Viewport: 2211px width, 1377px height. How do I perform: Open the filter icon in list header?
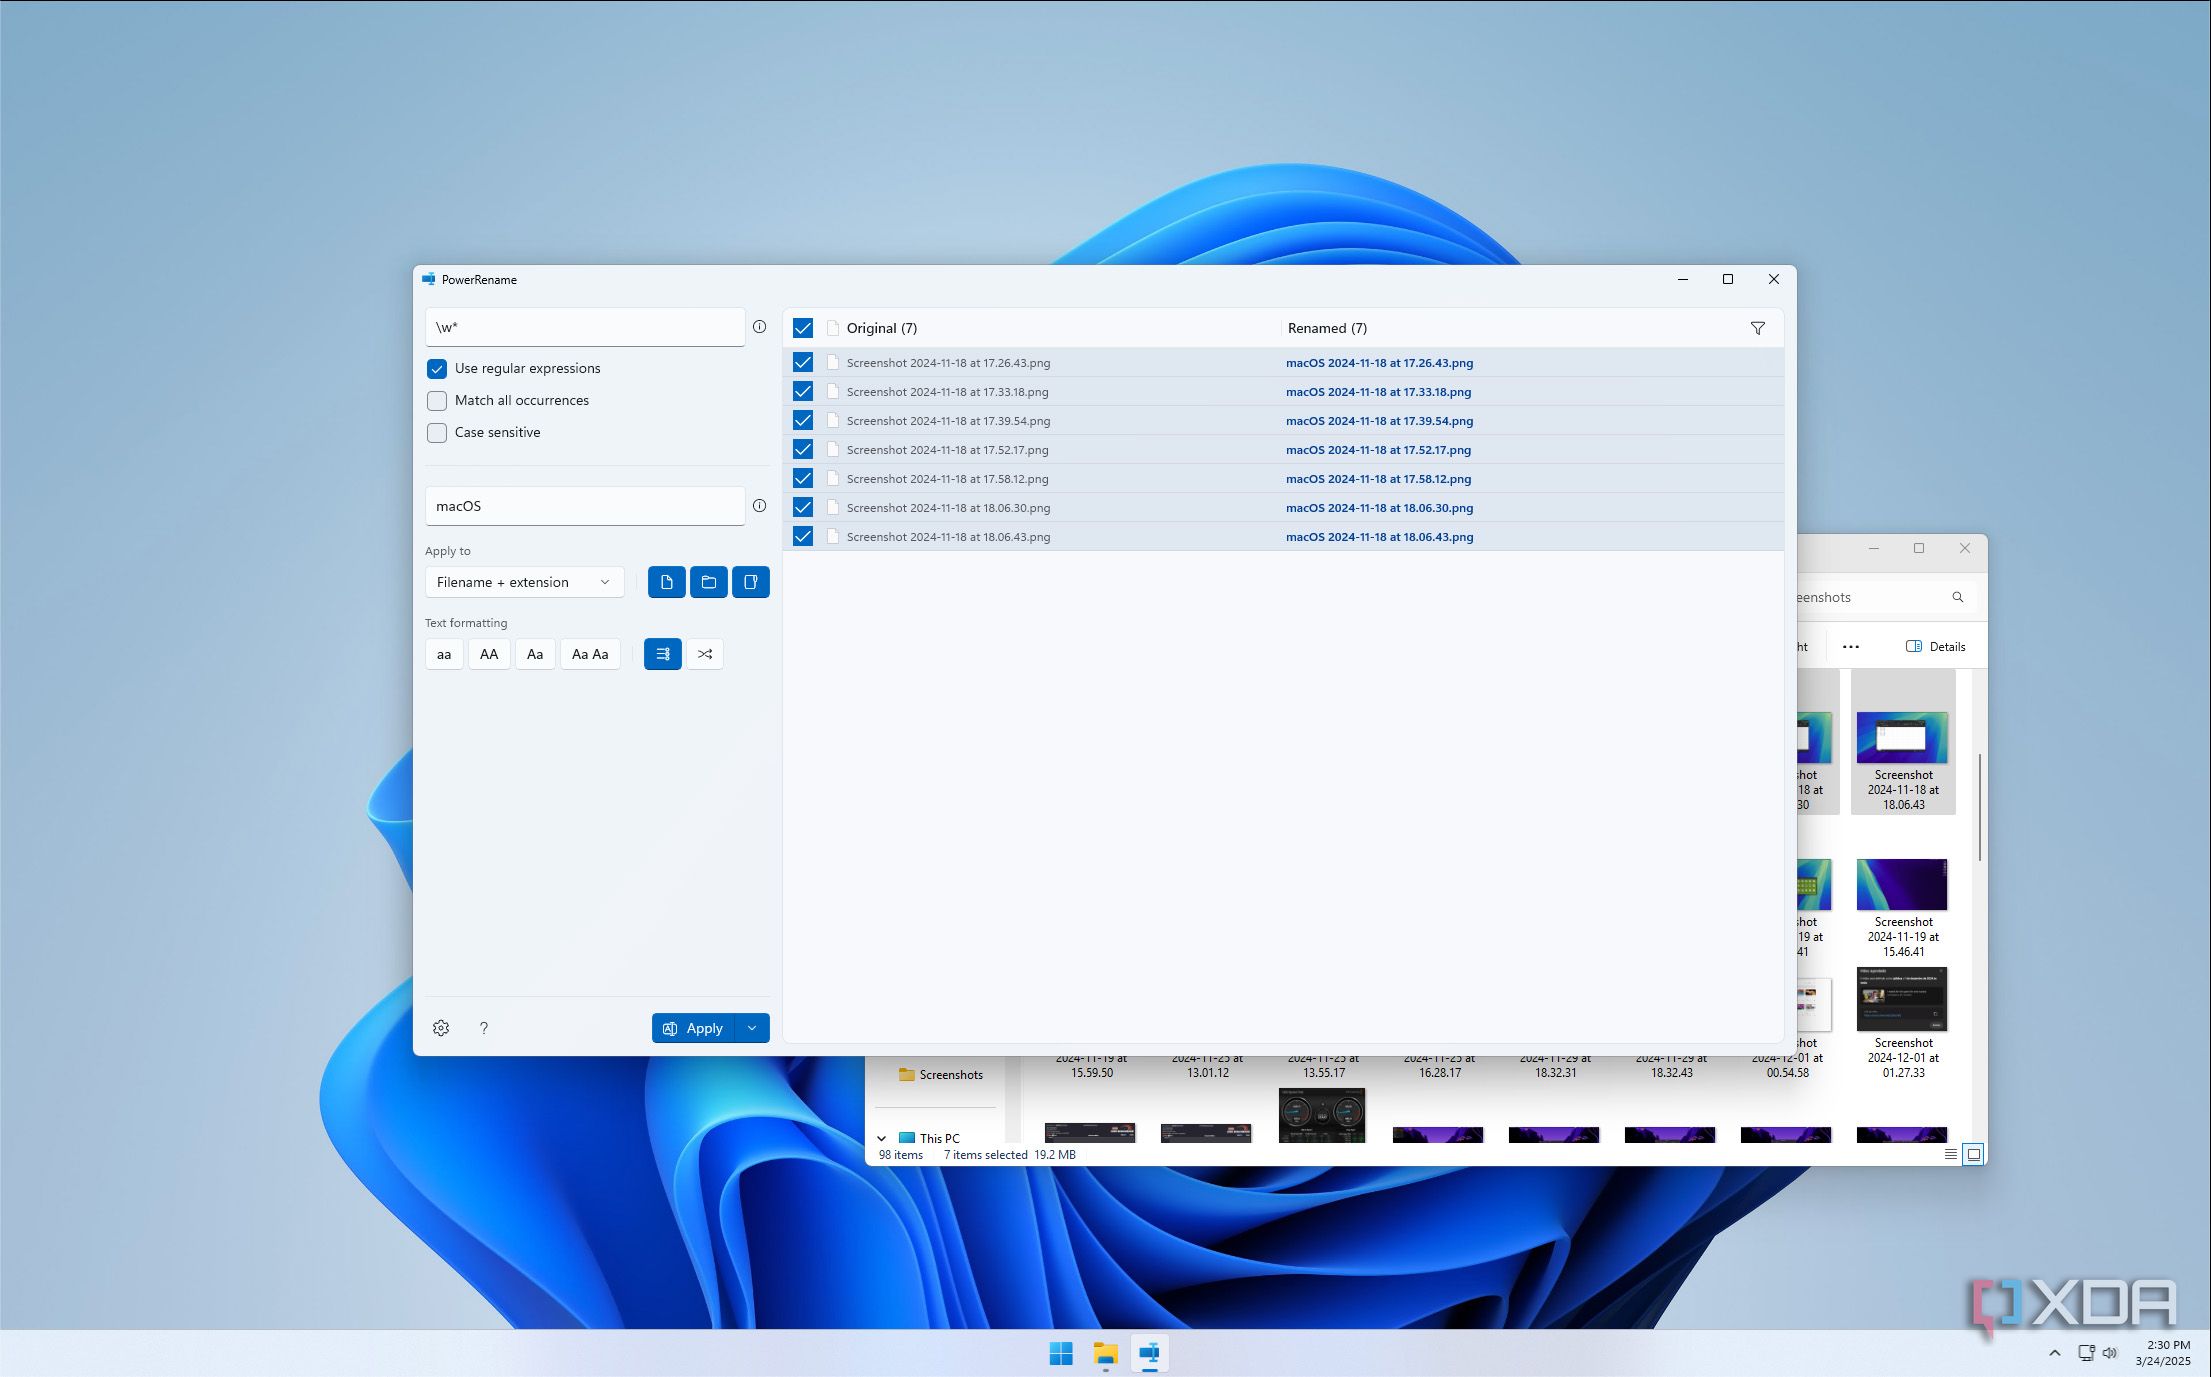pyautogui.click(x=1757, y=328)
